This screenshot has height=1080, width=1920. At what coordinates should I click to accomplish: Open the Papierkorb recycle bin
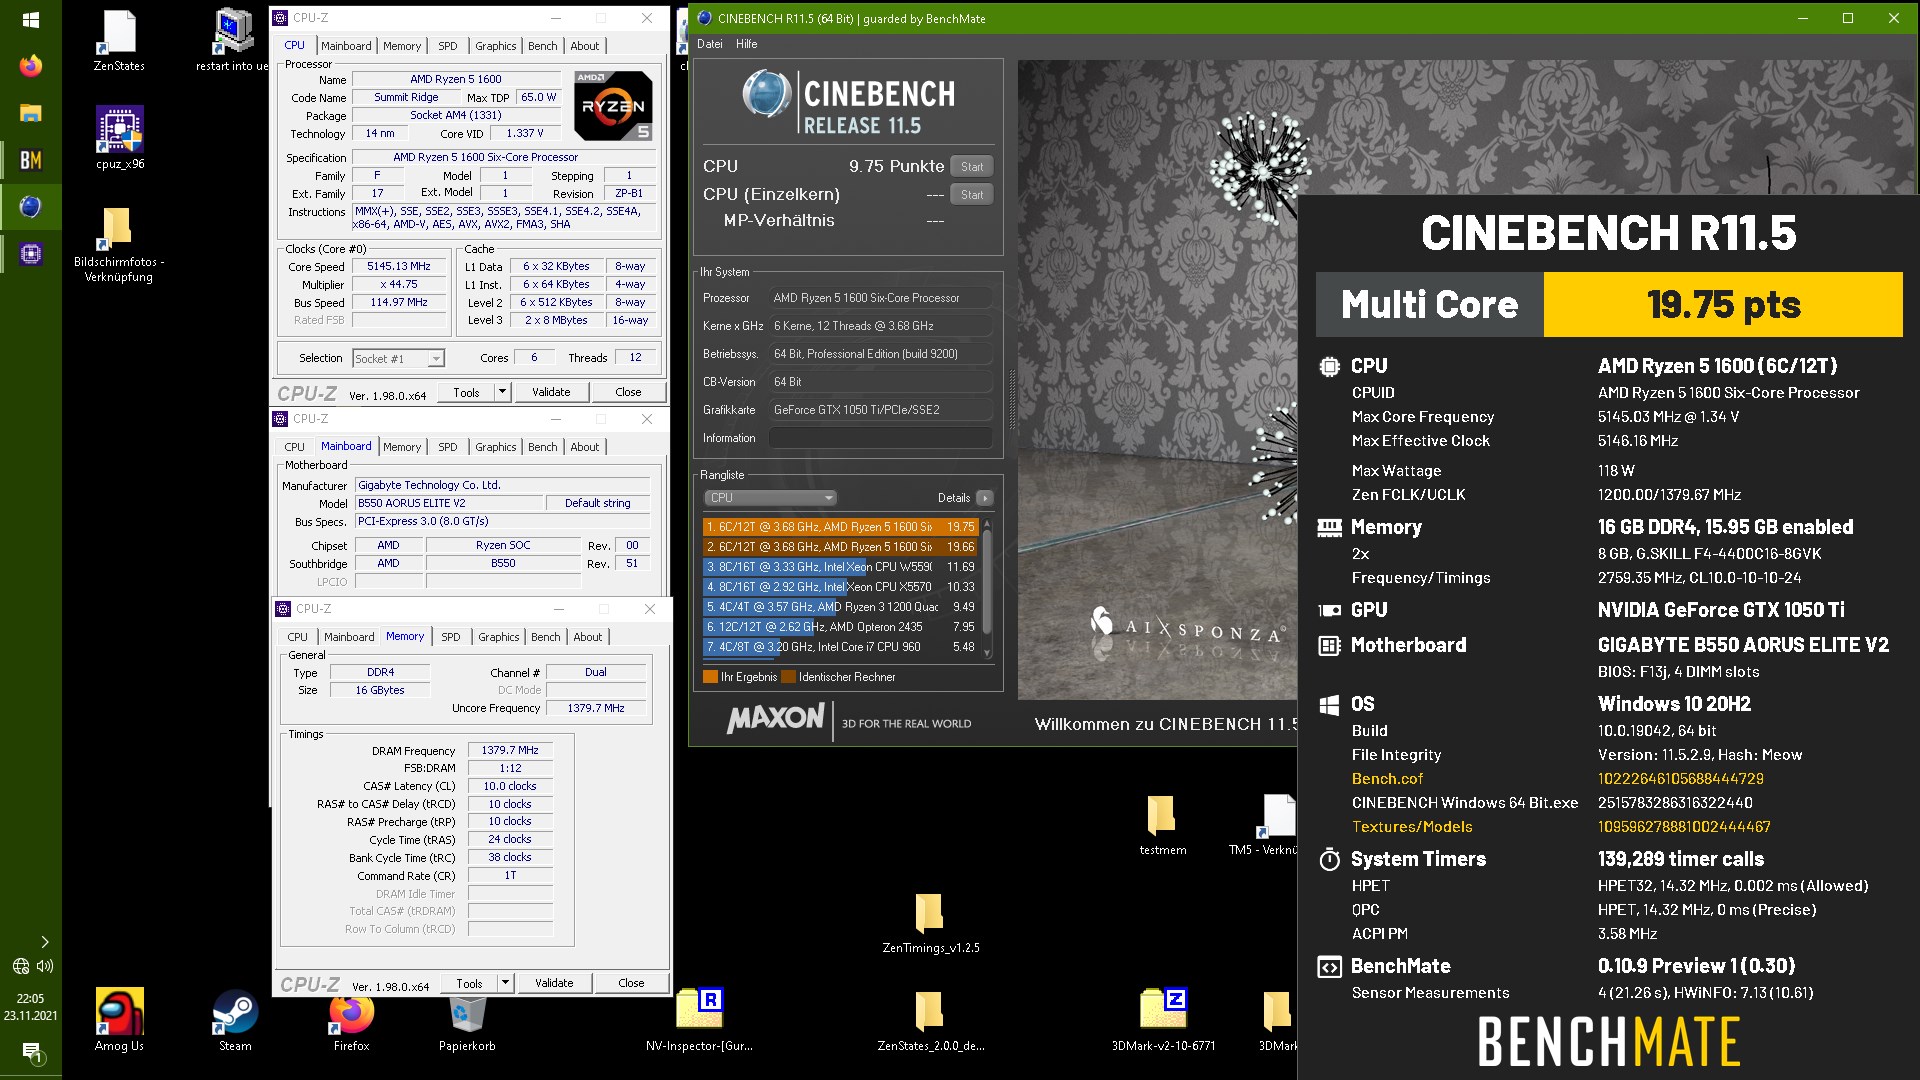pos(467,1020)
